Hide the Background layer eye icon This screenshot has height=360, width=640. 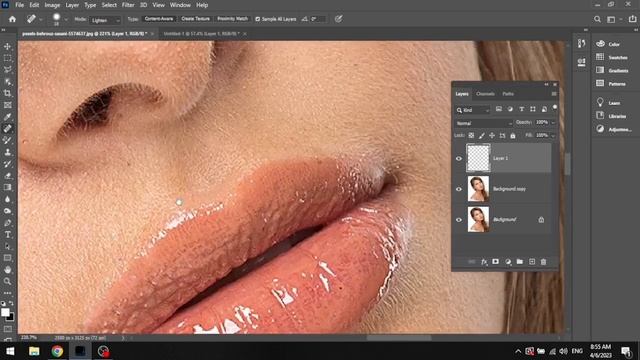coord(459,220)
